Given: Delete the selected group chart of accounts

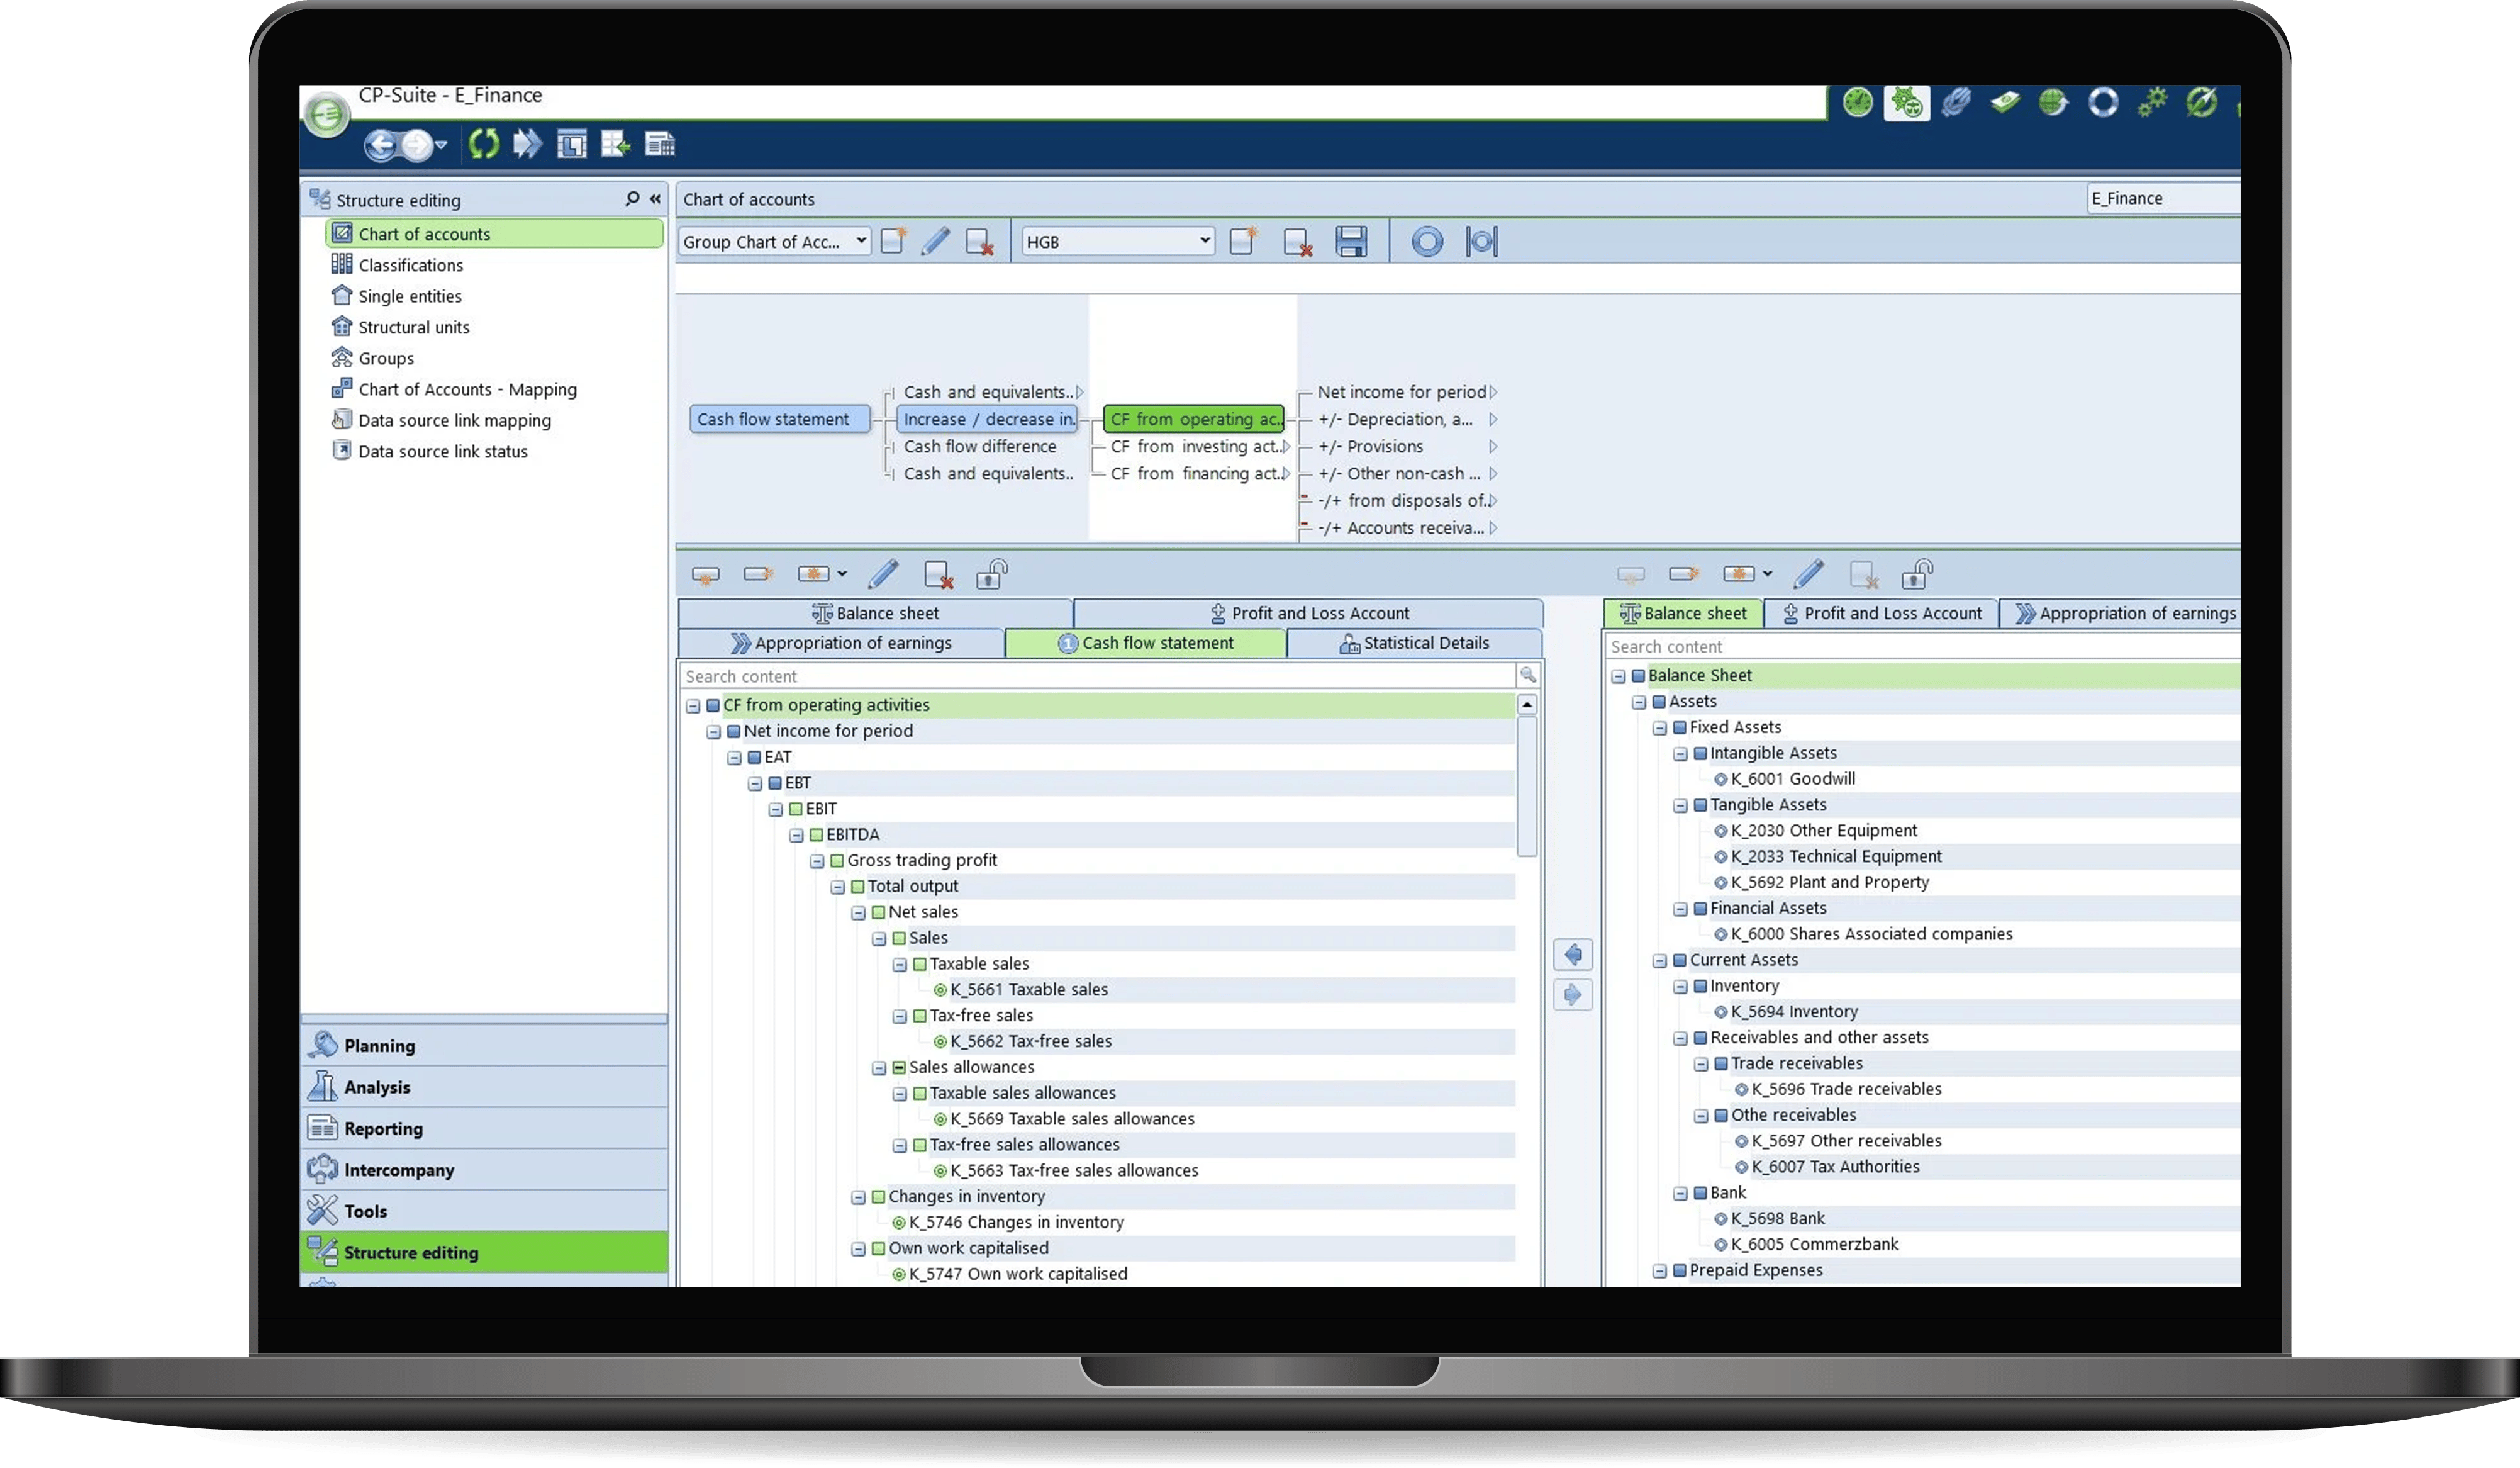Looking at the screenshot, I should pyautogui.click(x=979, y=242).
